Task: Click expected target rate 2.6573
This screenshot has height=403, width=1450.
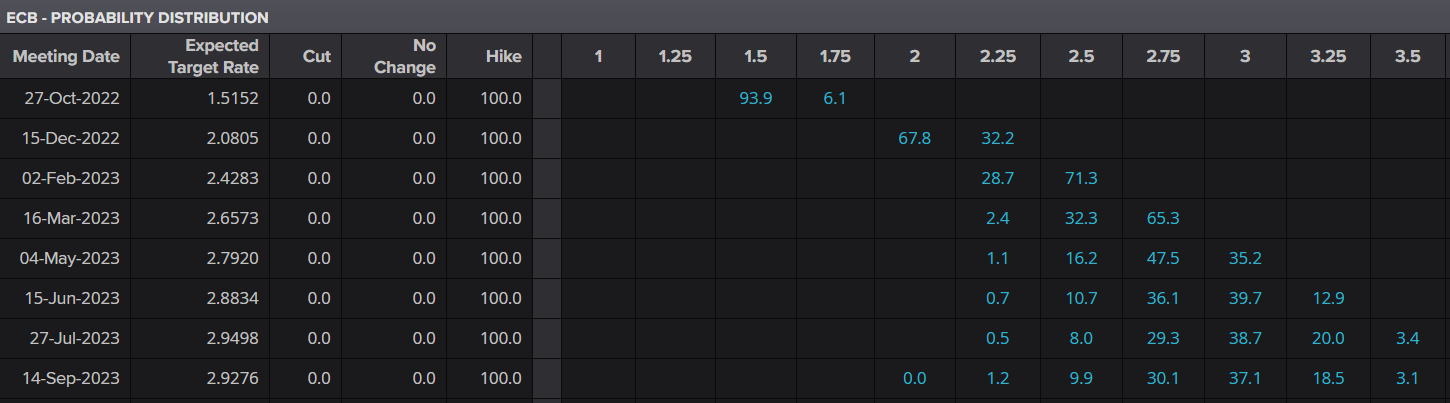Action: [233, 218]
